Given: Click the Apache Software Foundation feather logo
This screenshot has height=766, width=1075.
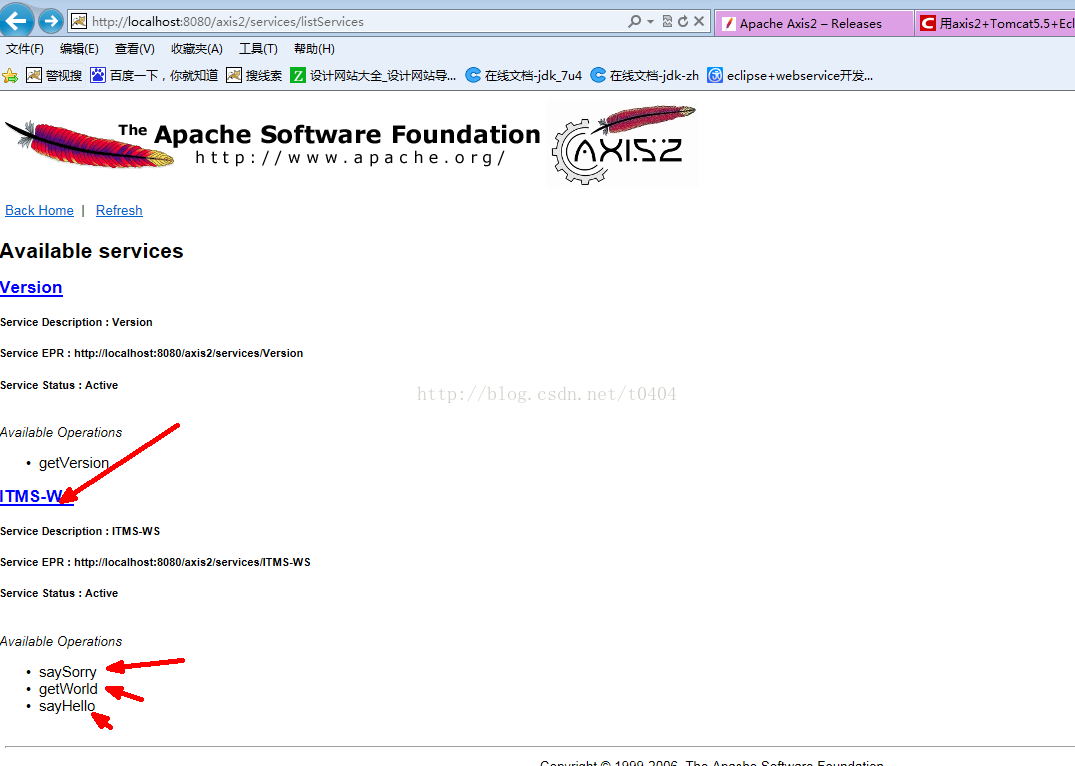Looking at the screenshot, I should tap(273, 143).
